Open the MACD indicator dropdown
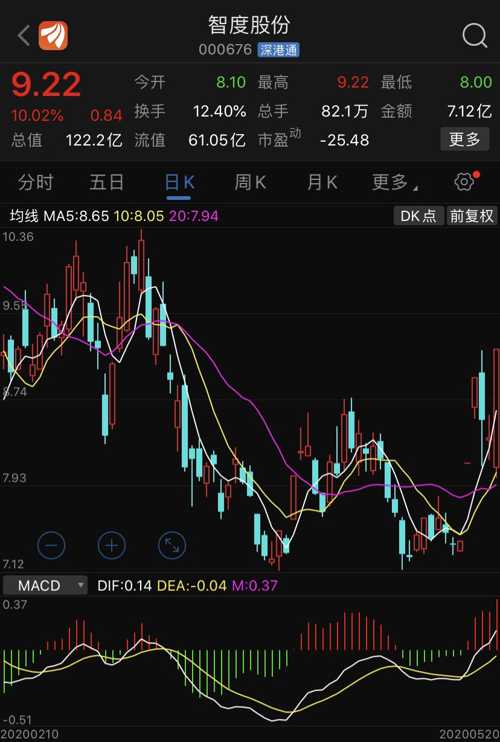 [45, 585]
